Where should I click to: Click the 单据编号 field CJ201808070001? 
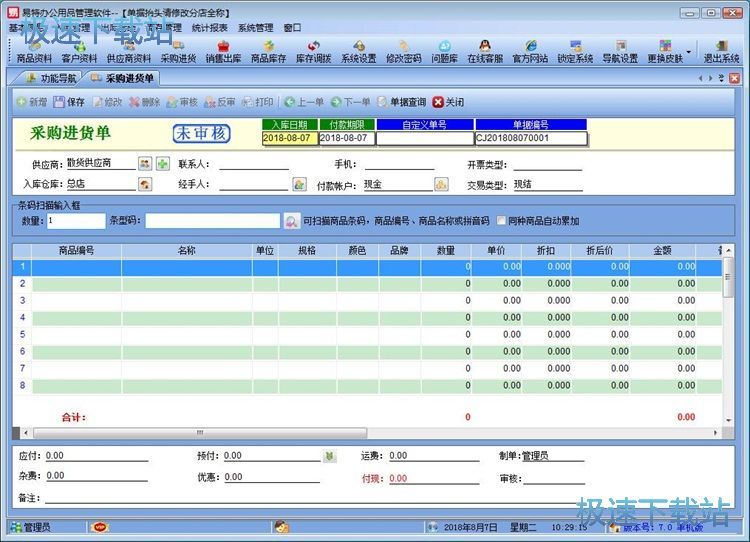[x=531, y=138]
